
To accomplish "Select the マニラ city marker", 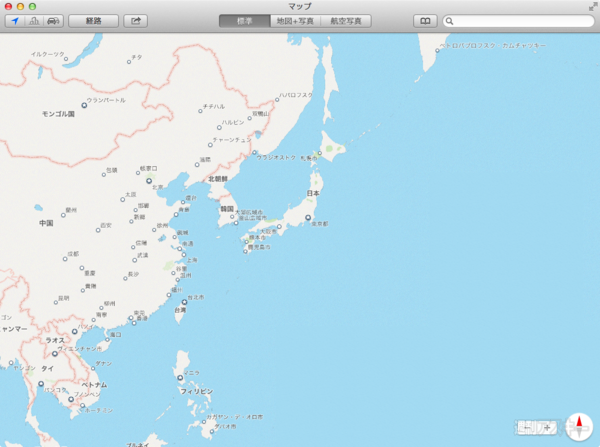I will [x=180, y=378].
